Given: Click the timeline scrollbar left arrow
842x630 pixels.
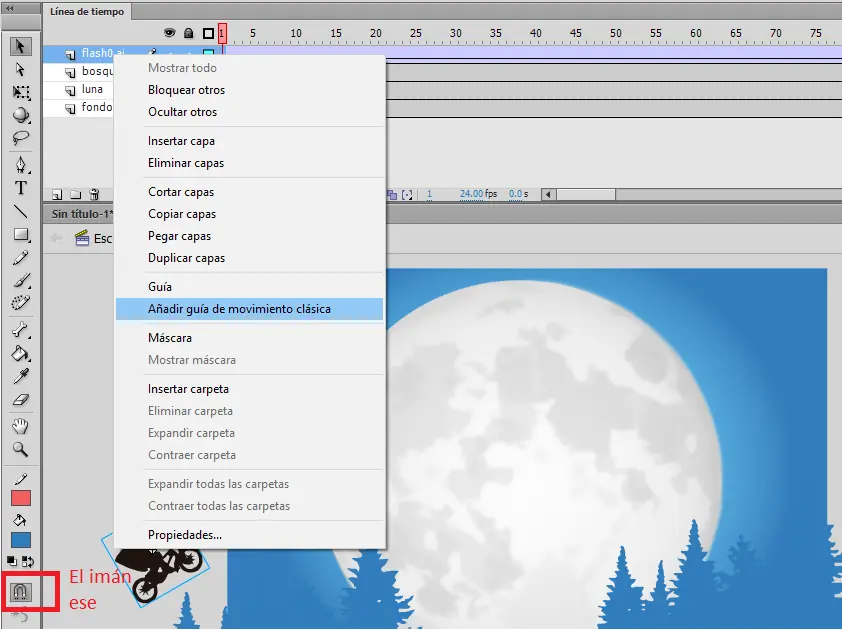Looking at the screenshot, I should [x=548, y=194].
